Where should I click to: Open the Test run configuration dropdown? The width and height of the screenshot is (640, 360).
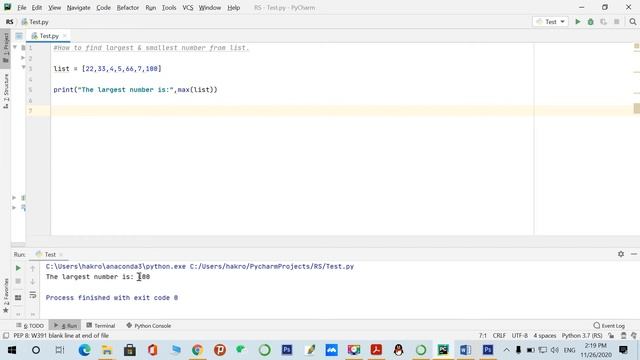click(x=550, y=22)
